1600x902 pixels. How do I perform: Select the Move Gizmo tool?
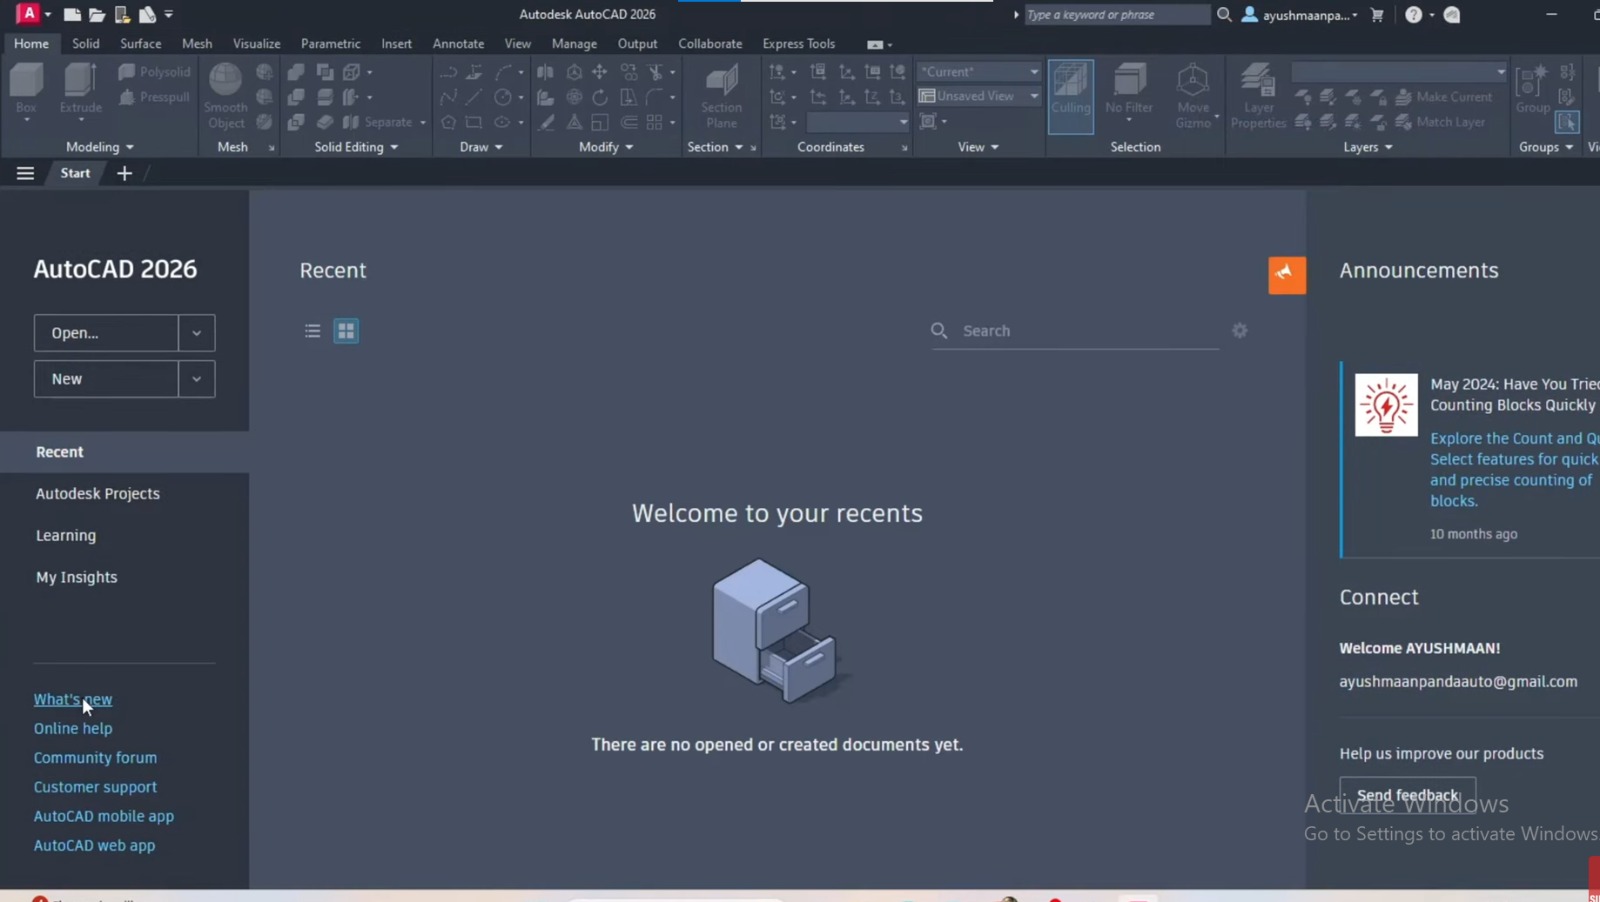1193,96
